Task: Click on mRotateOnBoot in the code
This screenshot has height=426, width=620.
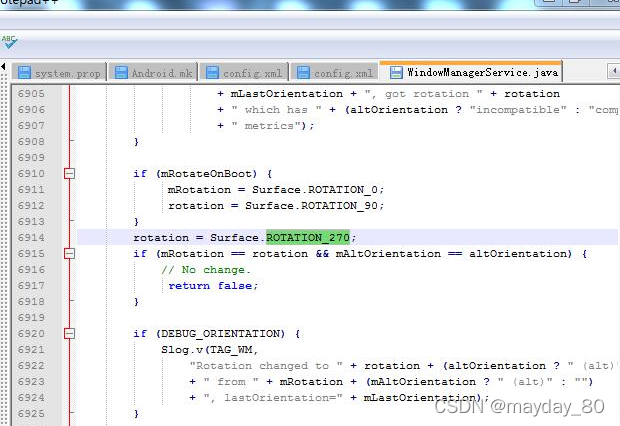Action: (206, 174)
